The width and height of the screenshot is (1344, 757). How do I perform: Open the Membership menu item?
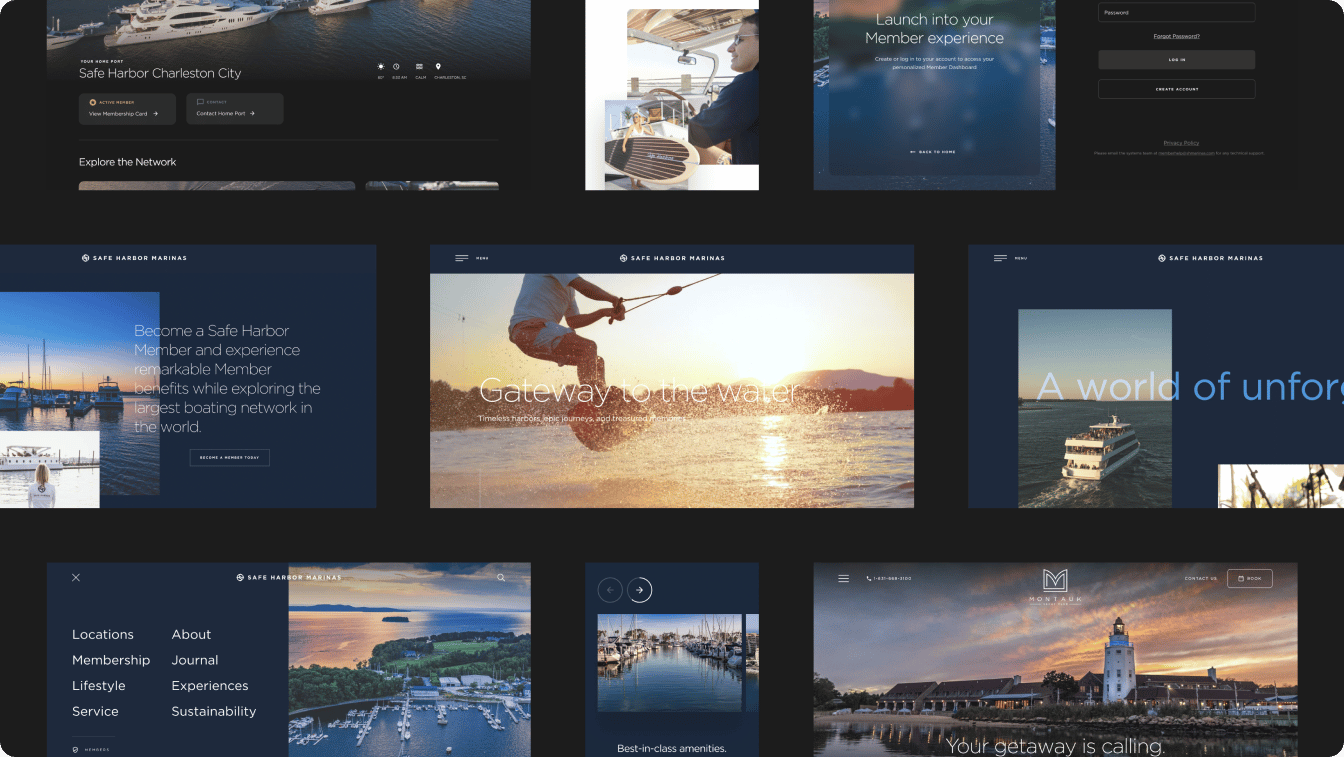click(x=111, y=660)
